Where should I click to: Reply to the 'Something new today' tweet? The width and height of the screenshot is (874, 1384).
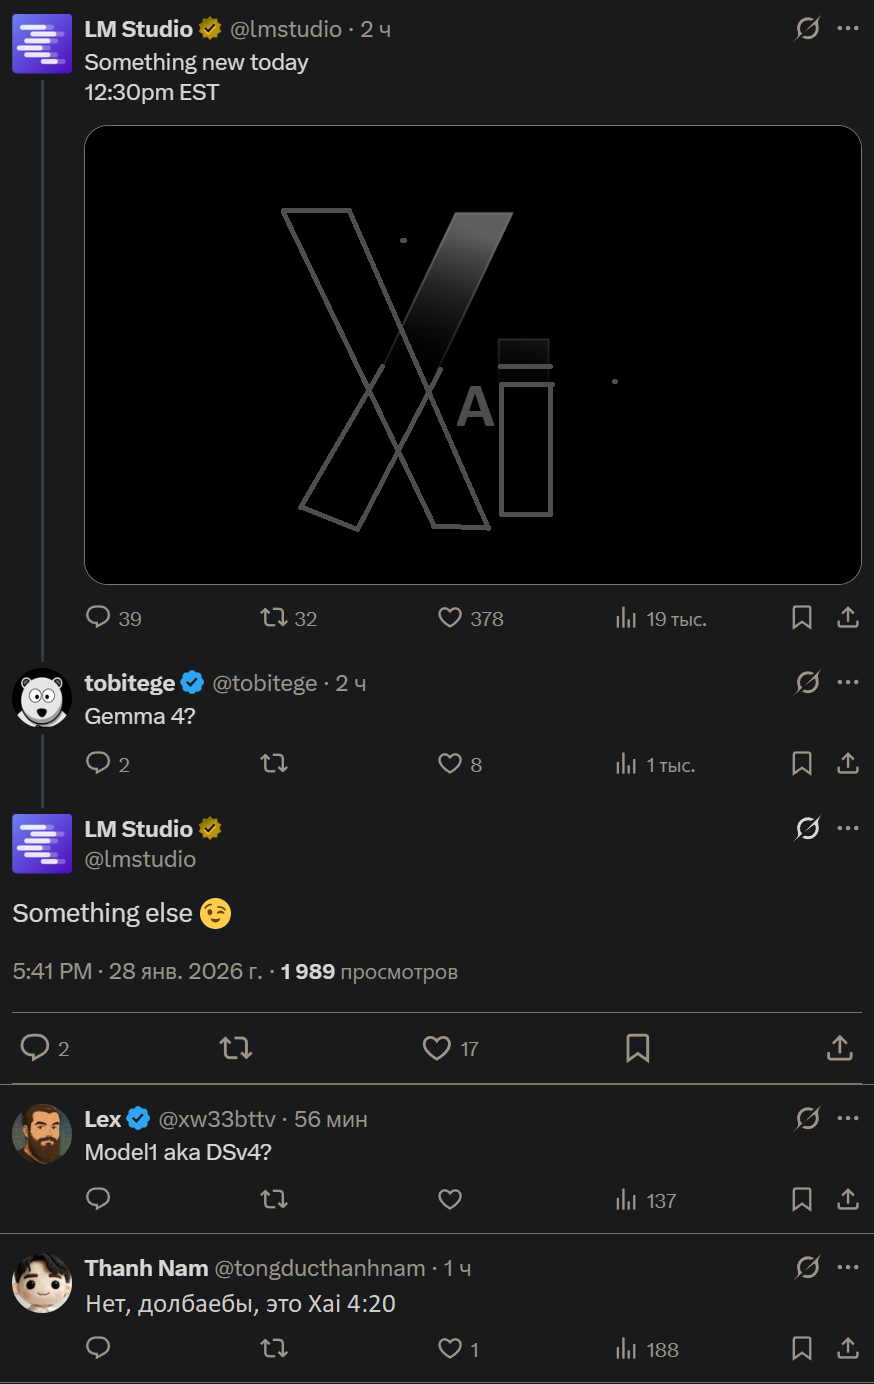[98, 617]
